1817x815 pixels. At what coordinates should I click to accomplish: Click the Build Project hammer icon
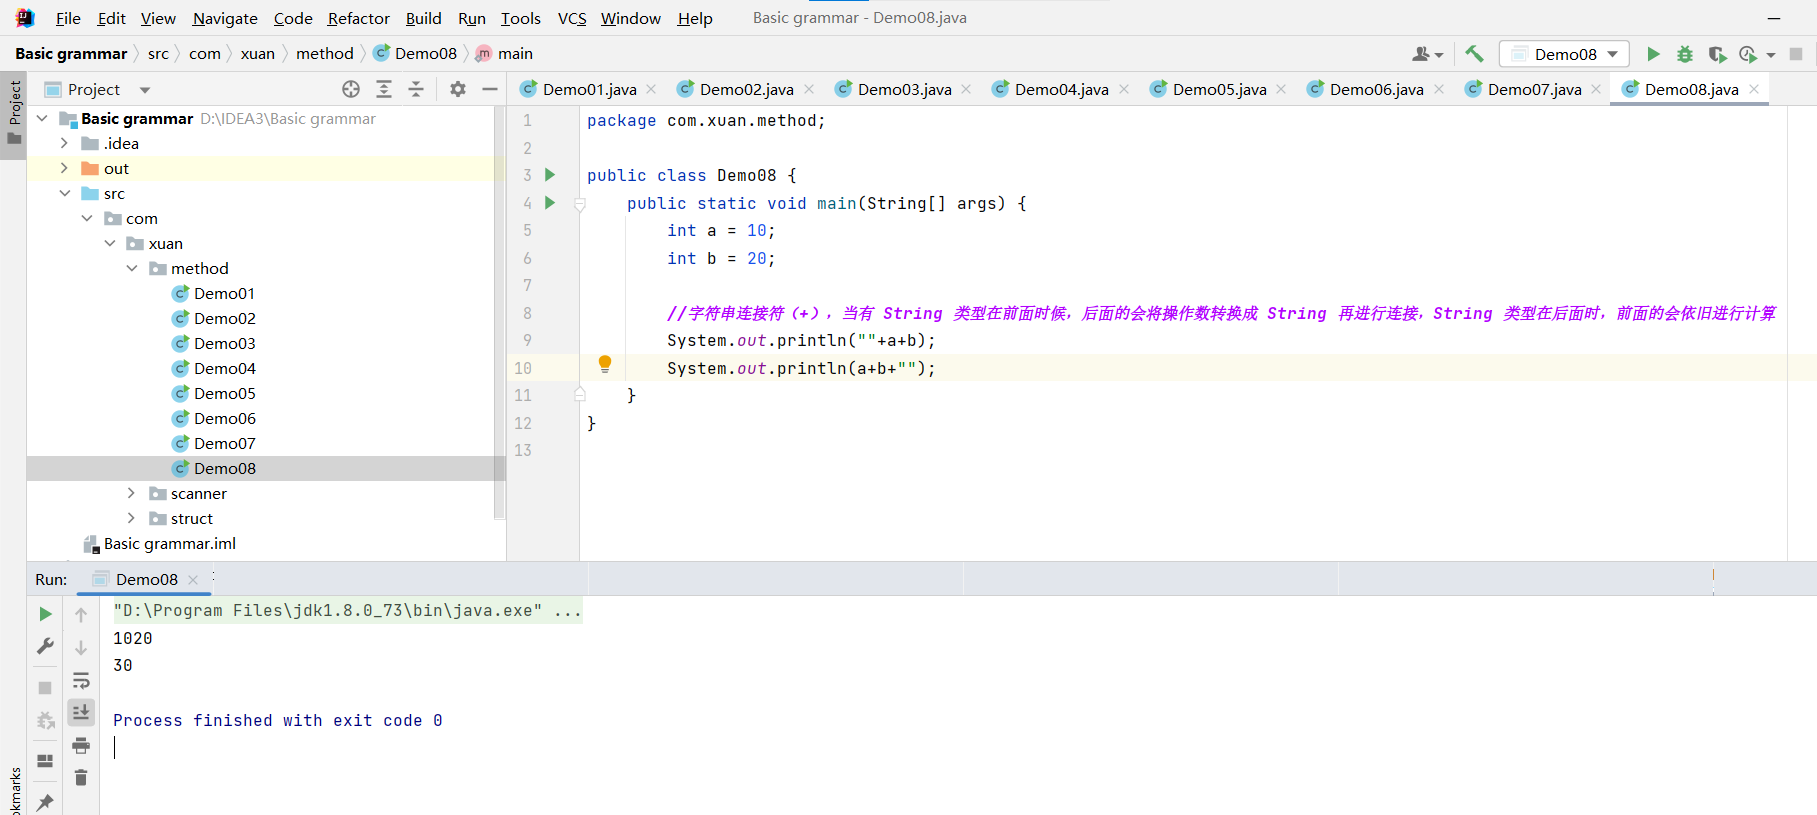[x=1474, y=54]
